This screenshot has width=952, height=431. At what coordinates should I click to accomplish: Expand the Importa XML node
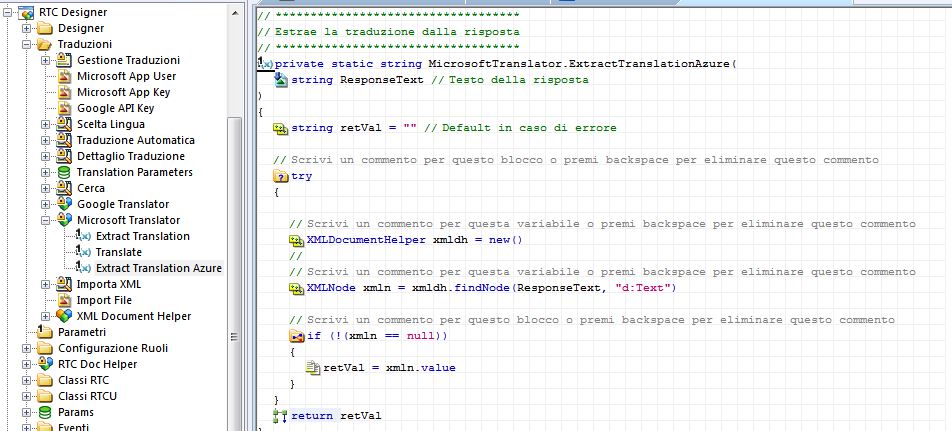[46, 284]
